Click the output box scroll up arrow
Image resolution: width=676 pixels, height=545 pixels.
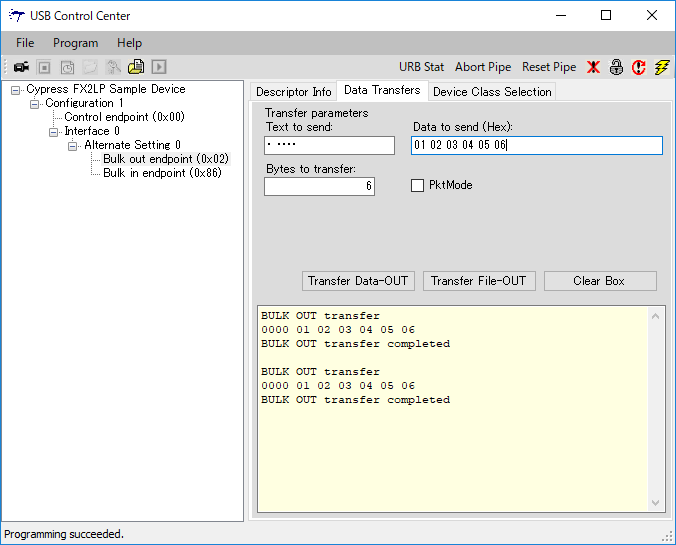tap(655, 316)
